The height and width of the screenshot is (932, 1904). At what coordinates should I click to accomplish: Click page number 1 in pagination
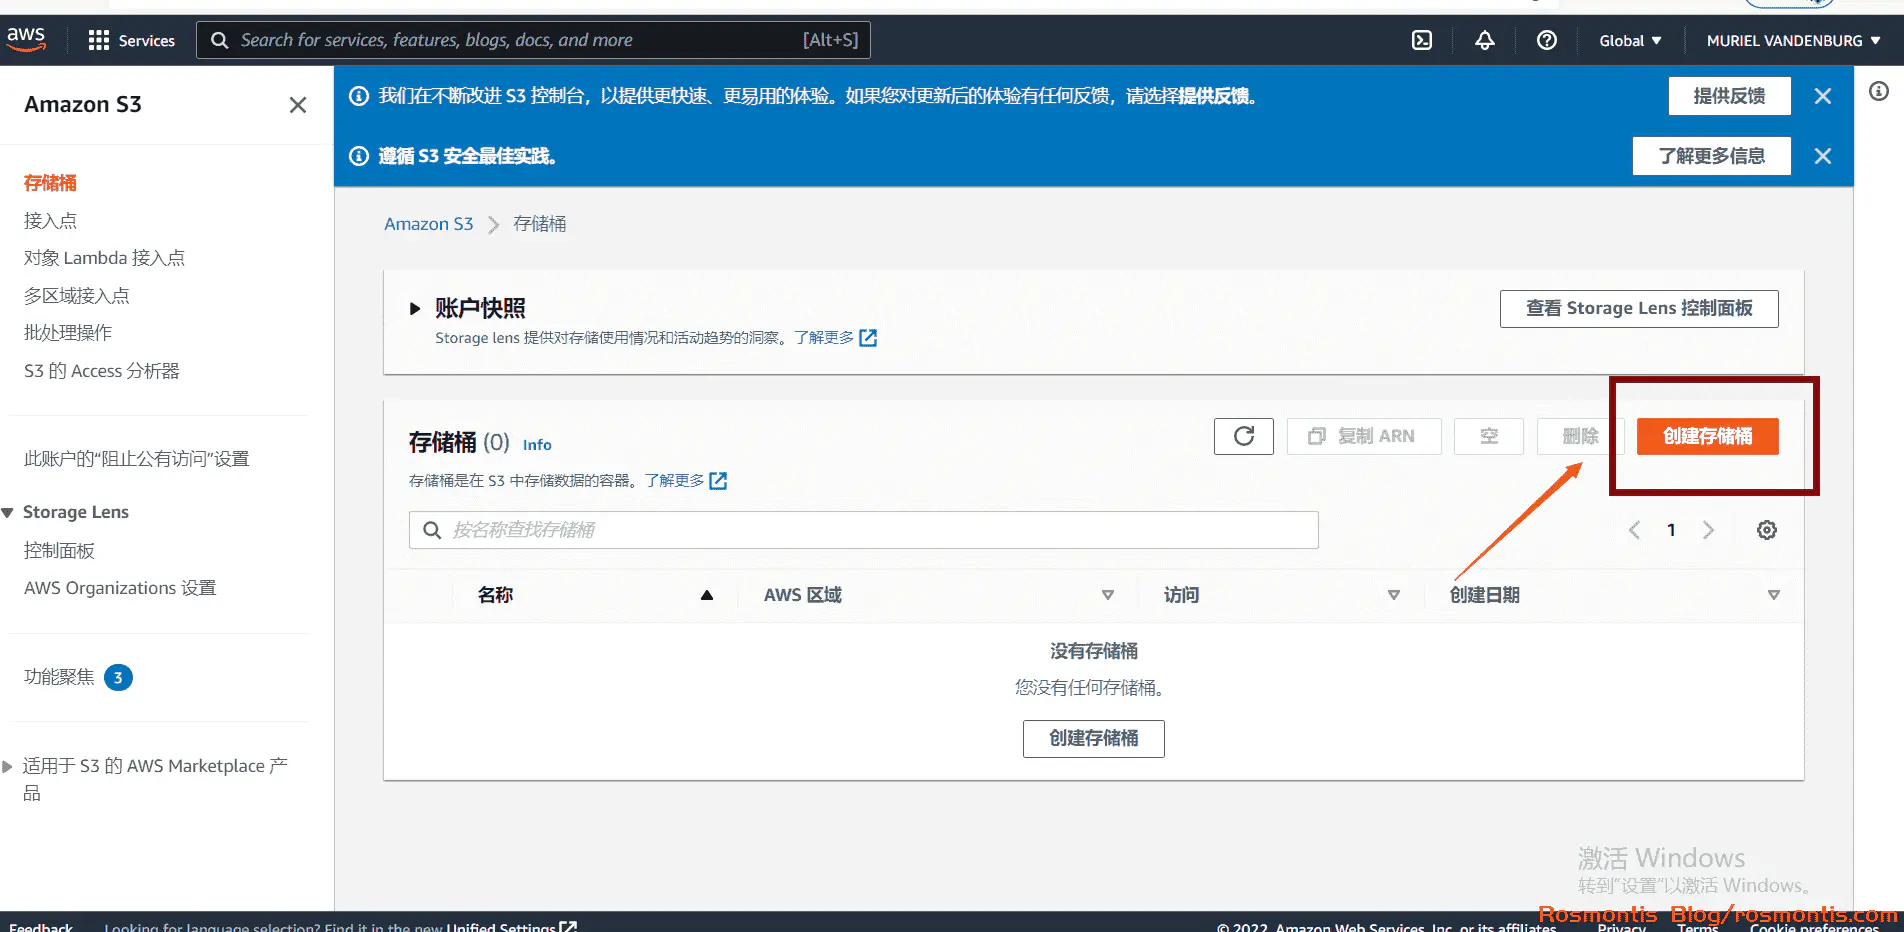pyautogui.click(x=1671, y=530)
